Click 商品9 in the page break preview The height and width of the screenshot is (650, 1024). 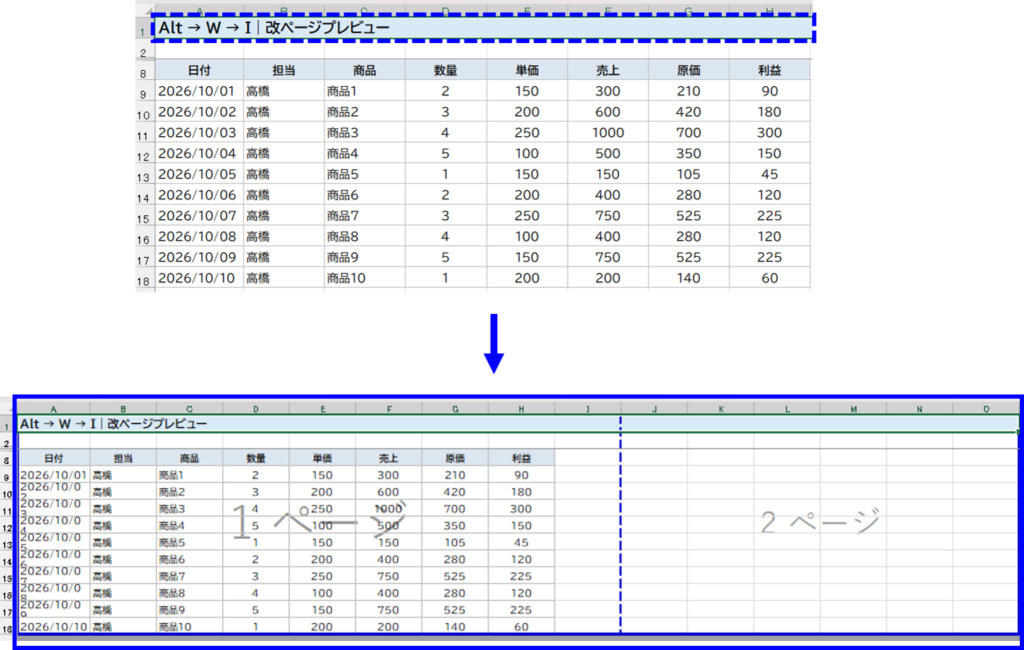click(x=189, y=610)
